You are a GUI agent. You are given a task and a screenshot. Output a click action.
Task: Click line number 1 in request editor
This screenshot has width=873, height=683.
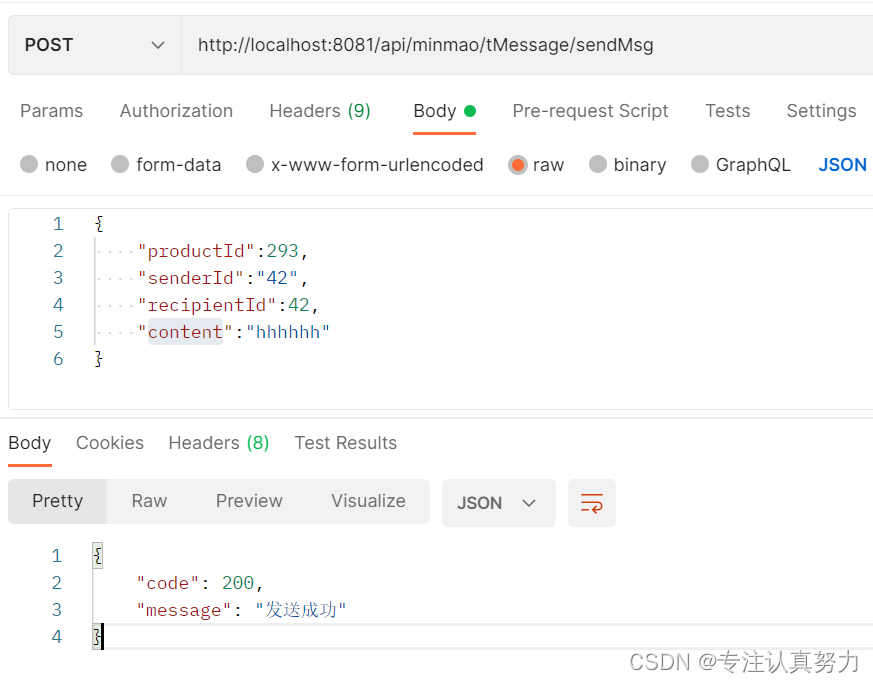tap(58, 224)
